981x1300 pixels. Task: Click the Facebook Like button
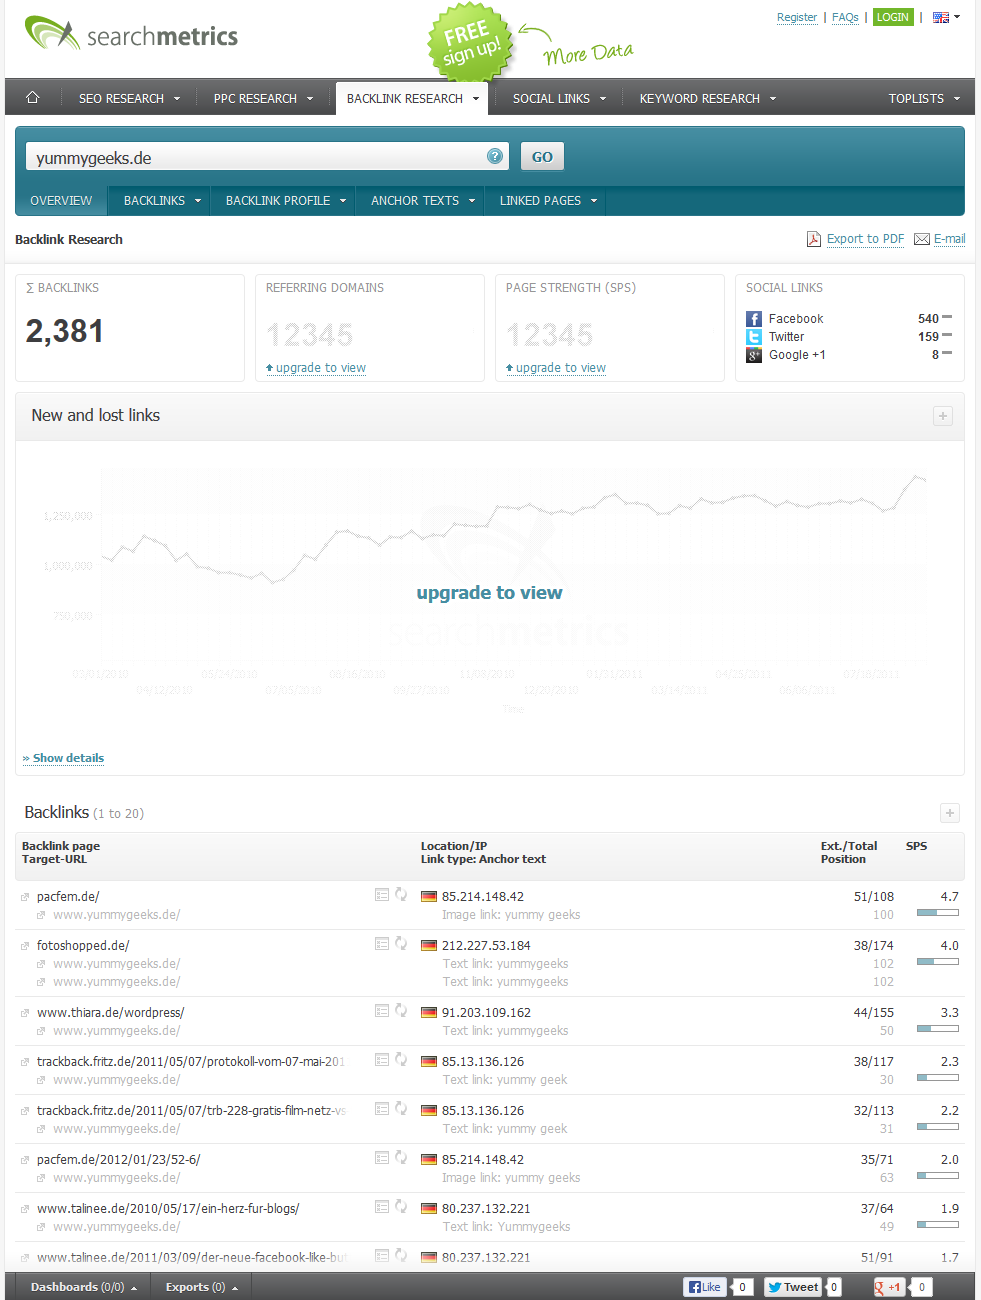(705, 1287)
